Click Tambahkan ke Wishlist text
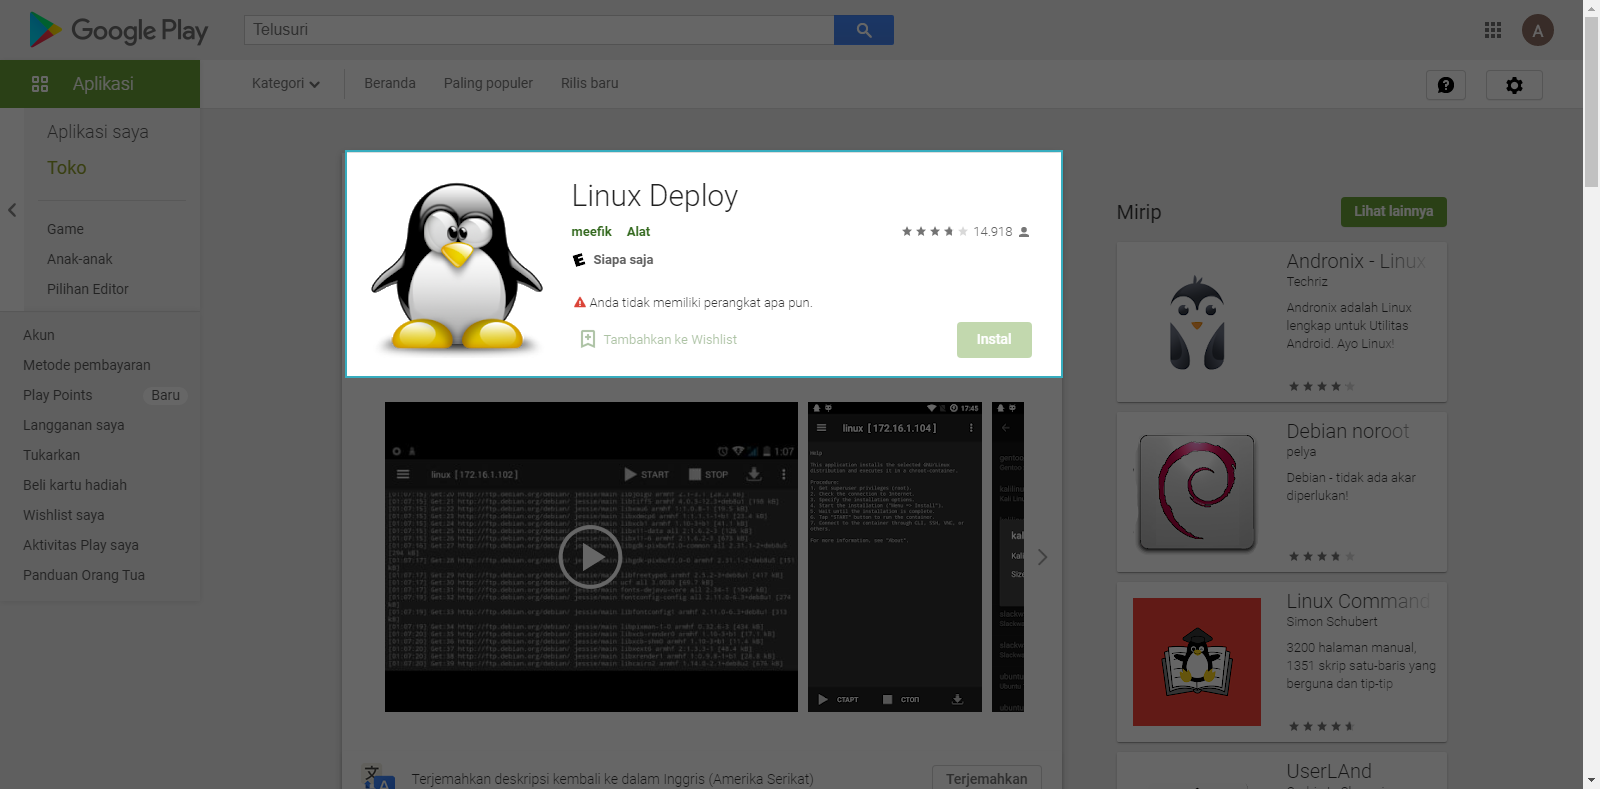Image resolution: width=1600 pixels, height=789 pixels. [670, 340]
